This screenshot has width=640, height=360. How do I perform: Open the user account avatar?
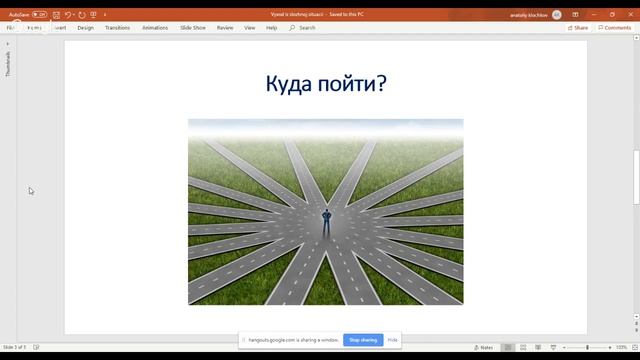[x=556, y=15]
